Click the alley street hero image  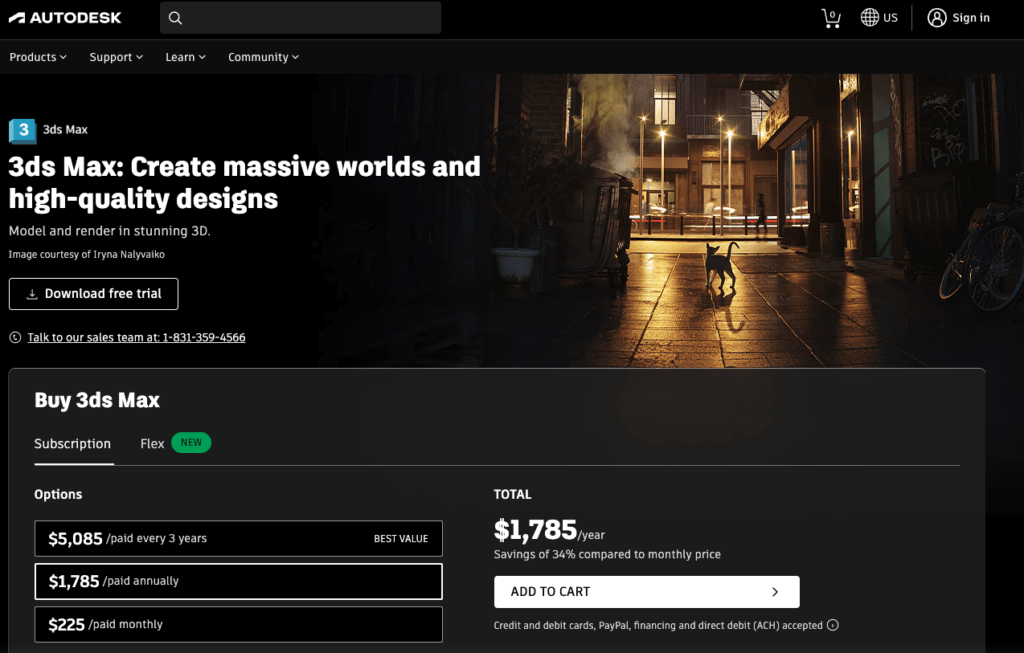758,220
